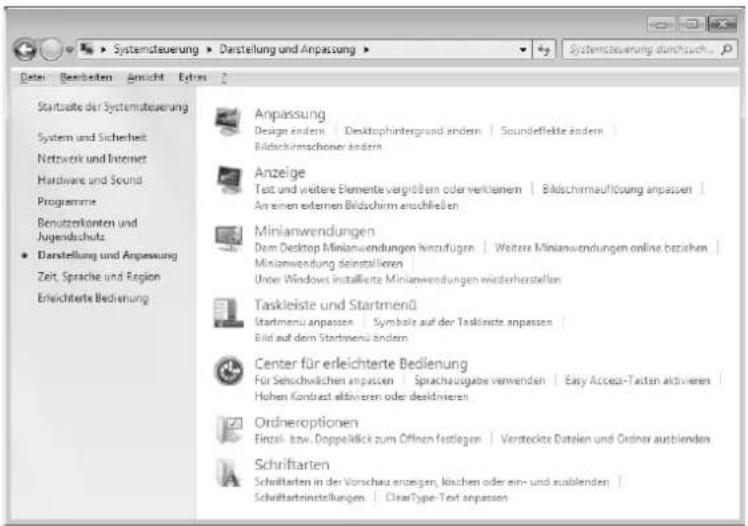
Task: Click the magnifier icon in search box
Action: pyautogui.click(x=727, y=49)
